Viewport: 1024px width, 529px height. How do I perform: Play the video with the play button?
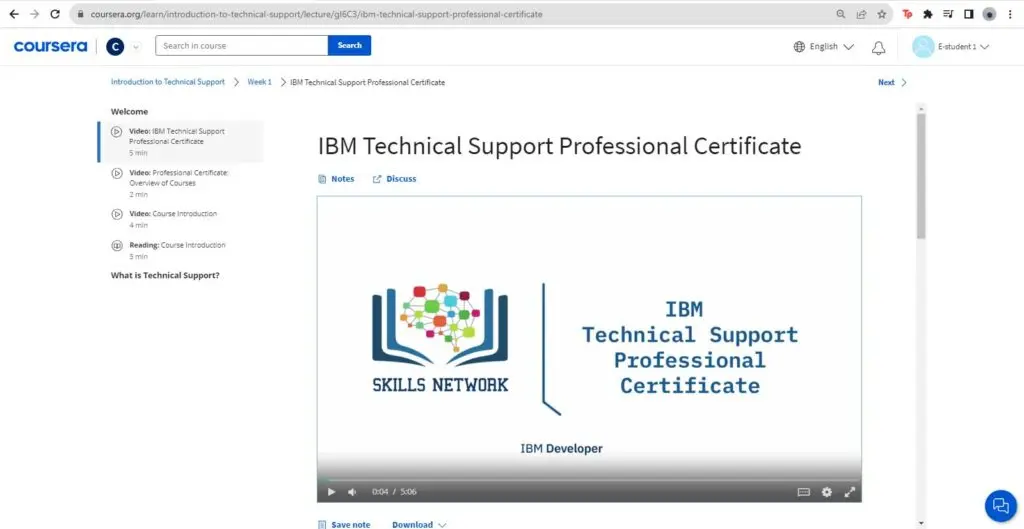(331, 492)
